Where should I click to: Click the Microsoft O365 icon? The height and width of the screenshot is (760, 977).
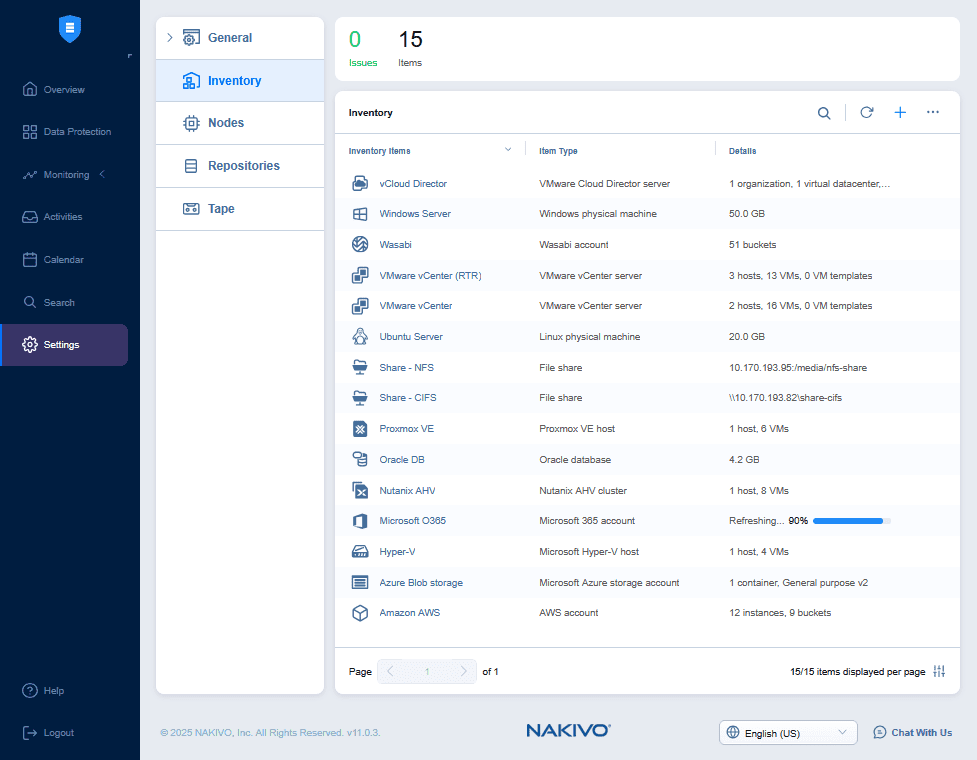[x=360, y=521]
